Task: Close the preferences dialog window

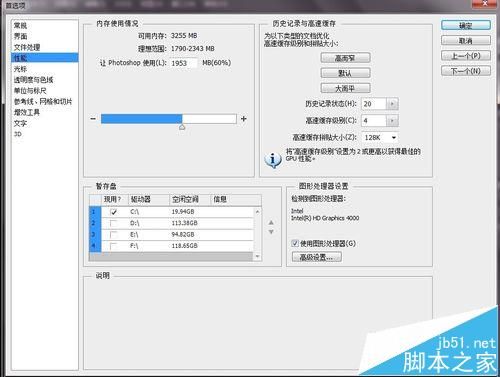Action: click(x=485, y=3)
